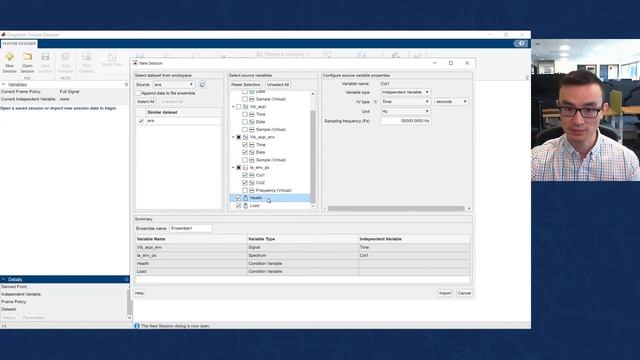Click the scroll-right arrow of properties pane
Viewport: 640px width, 360px height.
(x=469, y=209)
